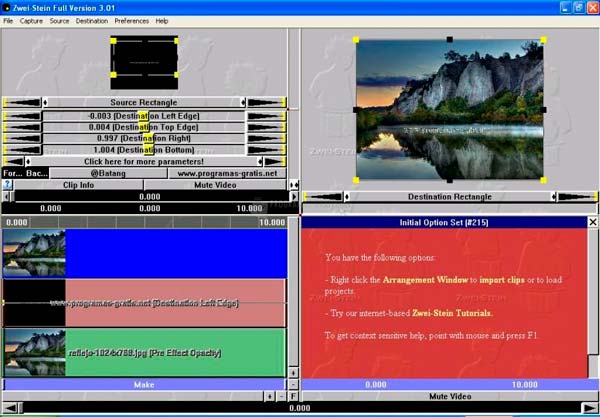Click the Destination Top Edge value slider

click(x=143, y=127)
